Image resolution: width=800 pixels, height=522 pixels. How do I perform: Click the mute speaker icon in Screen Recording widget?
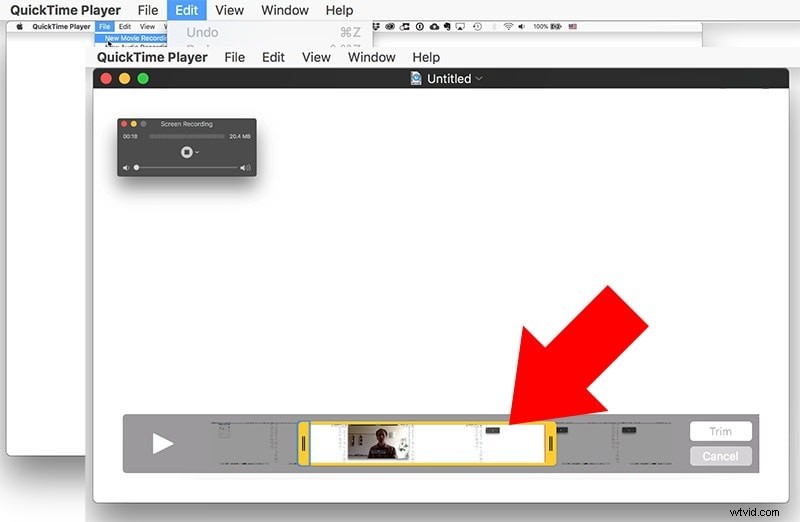pyautogui.click(x=126, y=168)
